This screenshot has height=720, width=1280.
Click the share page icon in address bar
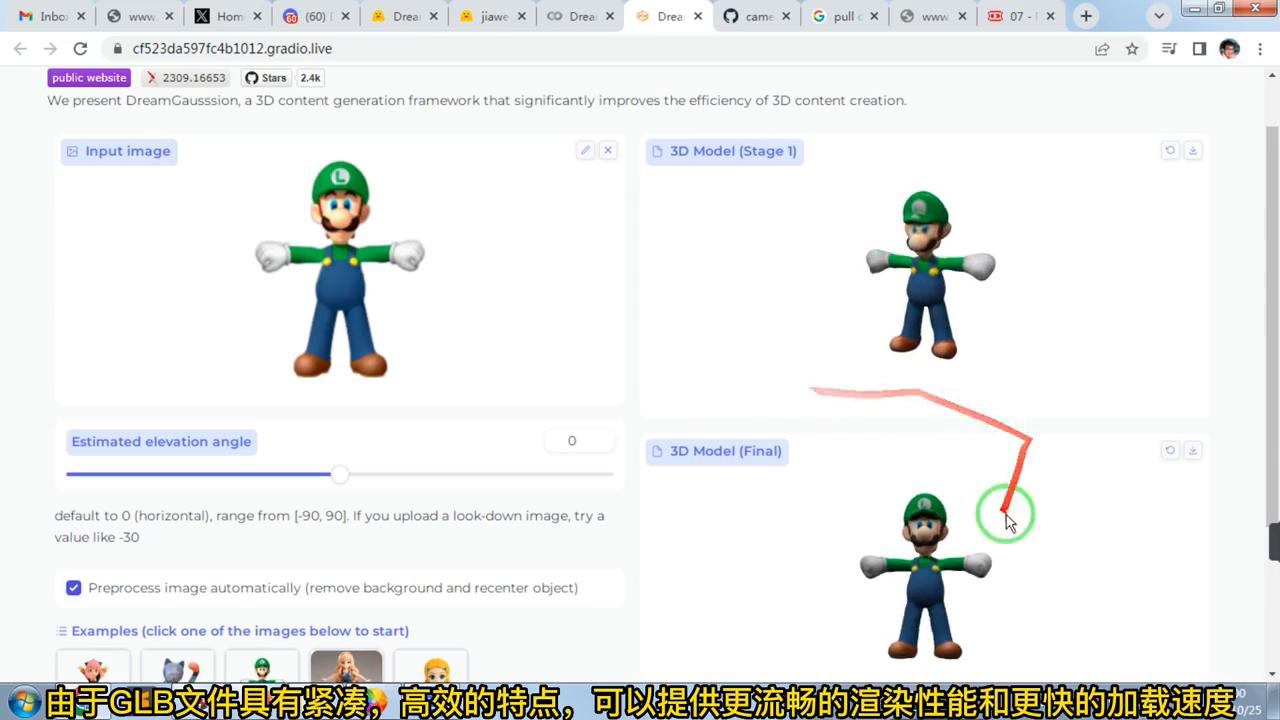click(x=1102, y=49)
